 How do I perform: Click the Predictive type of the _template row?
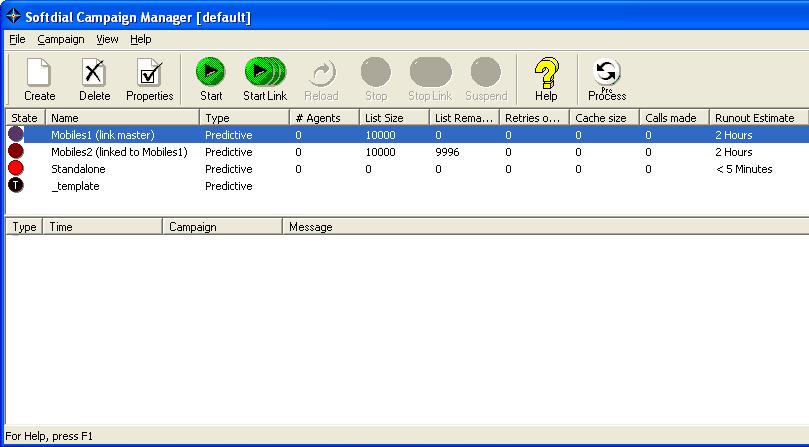(x=229, y=186)
